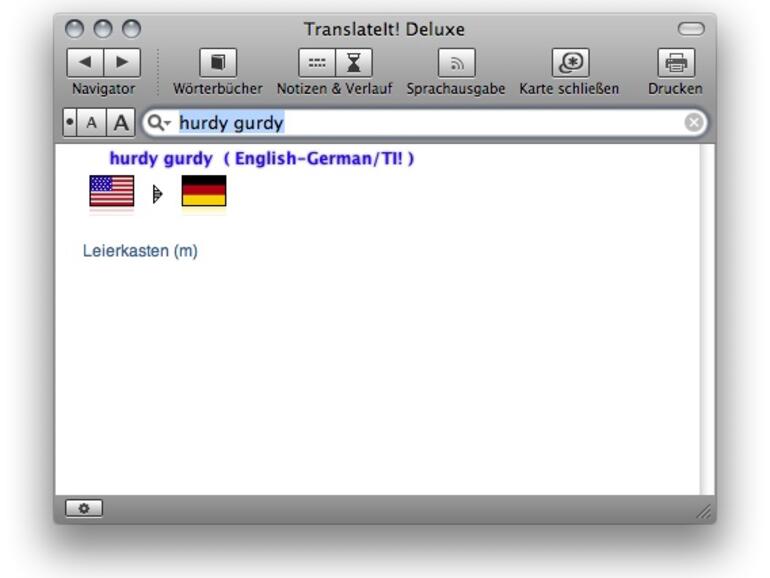This screenshot has width=770, height=578.
Task: Open history with the hourglass Verlauf icon
Action: pyautogui.click(x=354, y=62)
